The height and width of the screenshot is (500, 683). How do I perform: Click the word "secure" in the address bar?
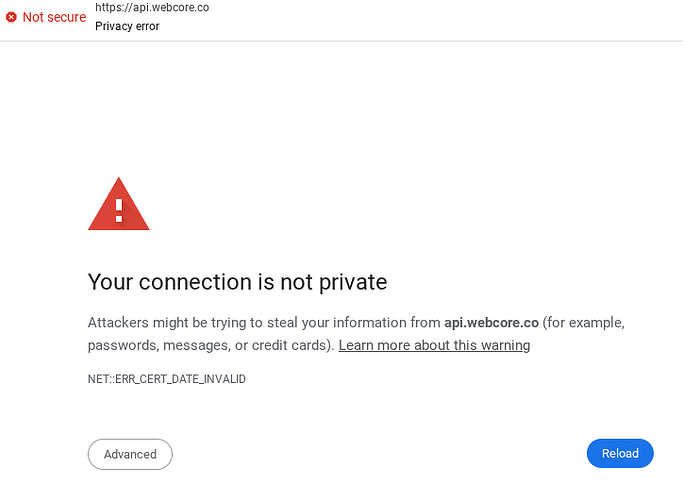click(x=66, y=17)
